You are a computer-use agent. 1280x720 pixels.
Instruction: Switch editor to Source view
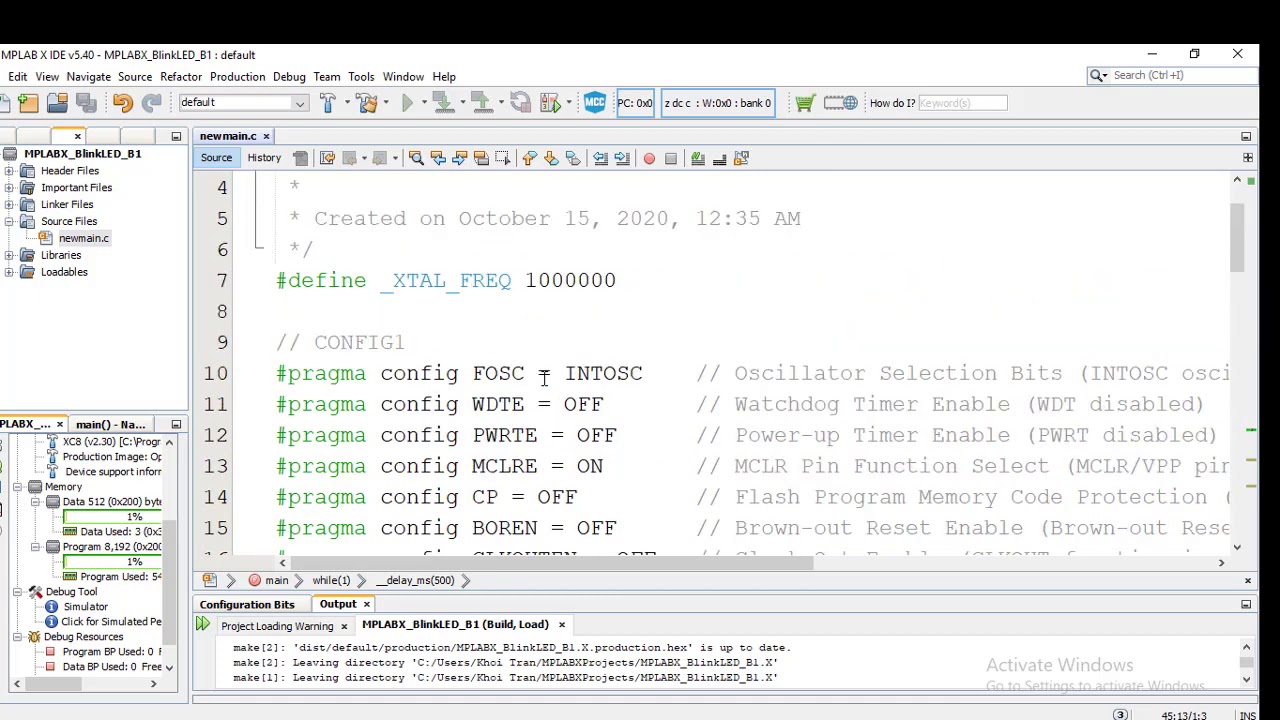pyautogui.click(x=216, y=158)
